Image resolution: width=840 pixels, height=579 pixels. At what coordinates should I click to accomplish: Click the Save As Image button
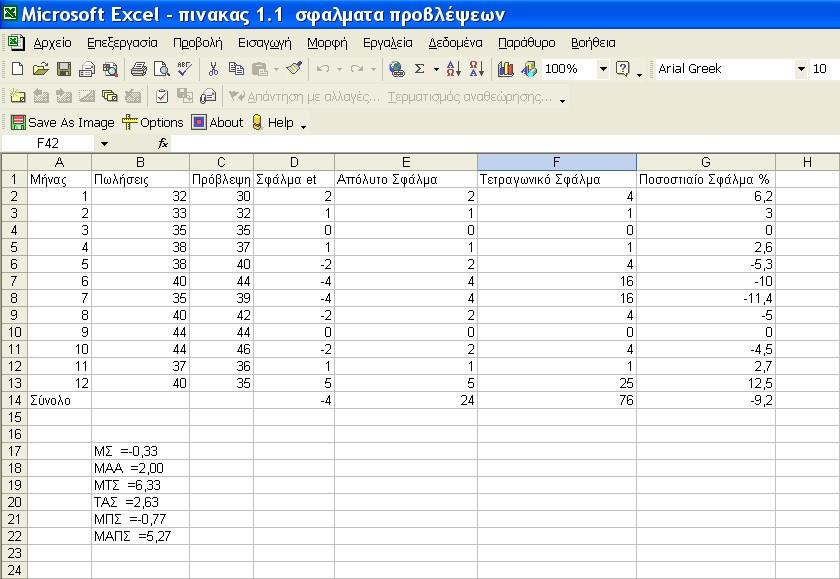(62, 123)
